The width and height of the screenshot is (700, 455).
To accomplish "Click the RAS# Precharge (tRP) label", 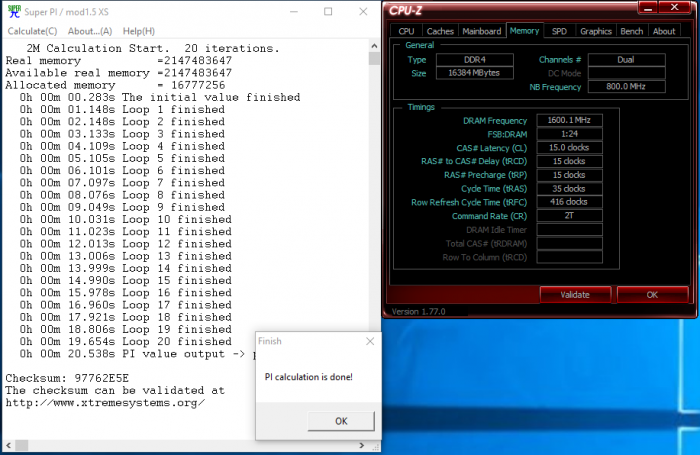I will 485,175.
